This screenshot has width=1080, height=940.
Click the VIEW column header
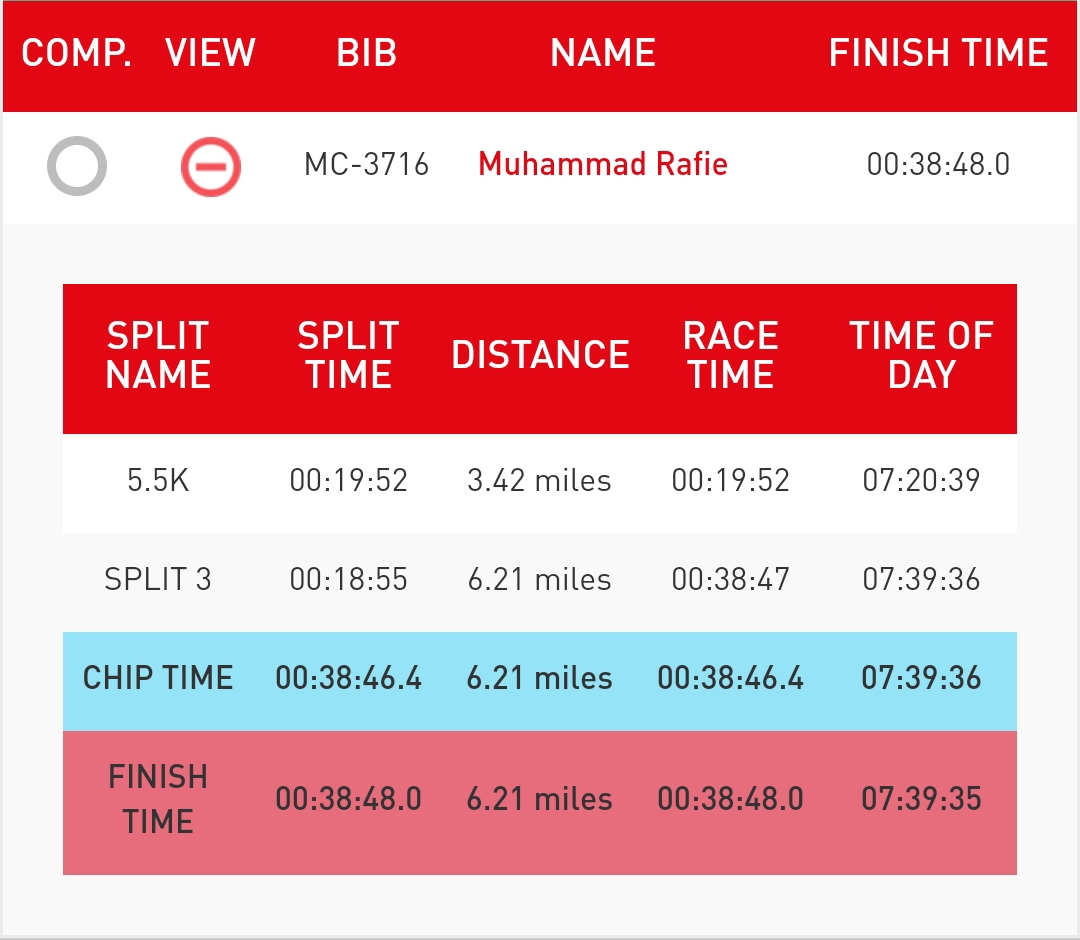[x=210, y=53]
